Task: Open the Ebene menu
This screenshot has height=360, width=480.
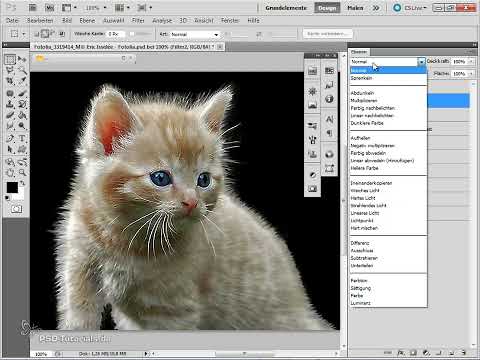Action: click(x=87, y=21)
